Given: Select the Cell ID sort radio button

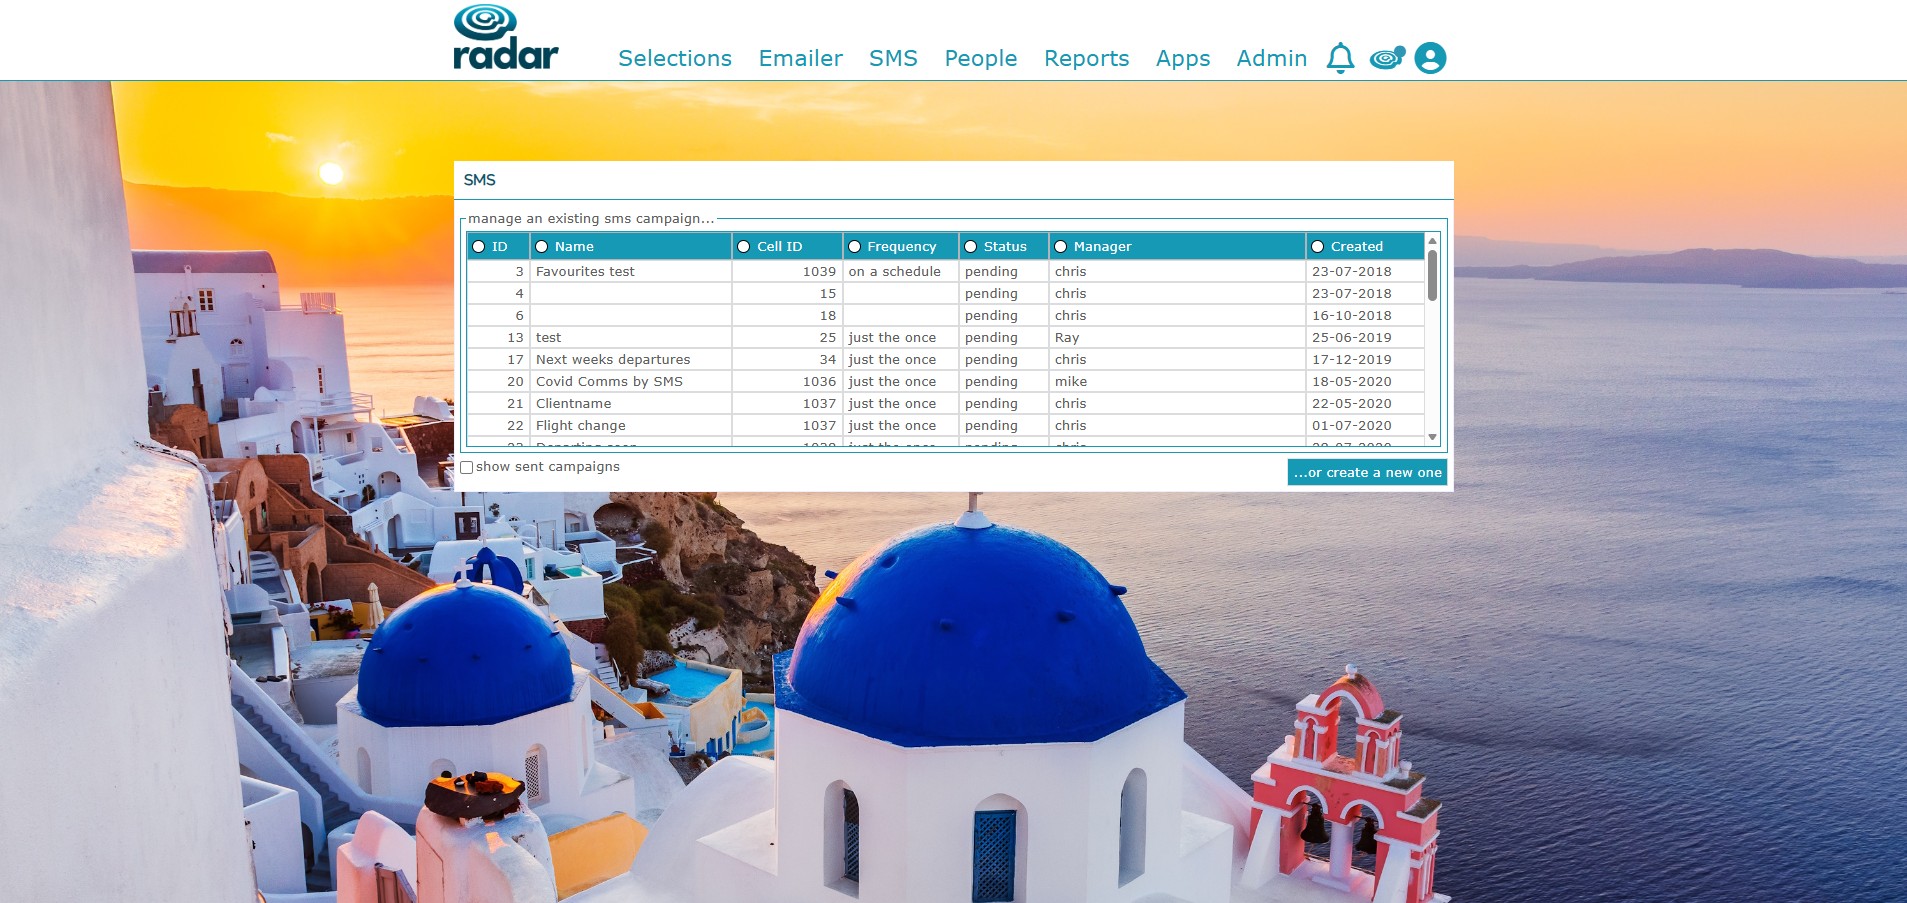Looking at the screenshot, I should (x=743, y=247).
